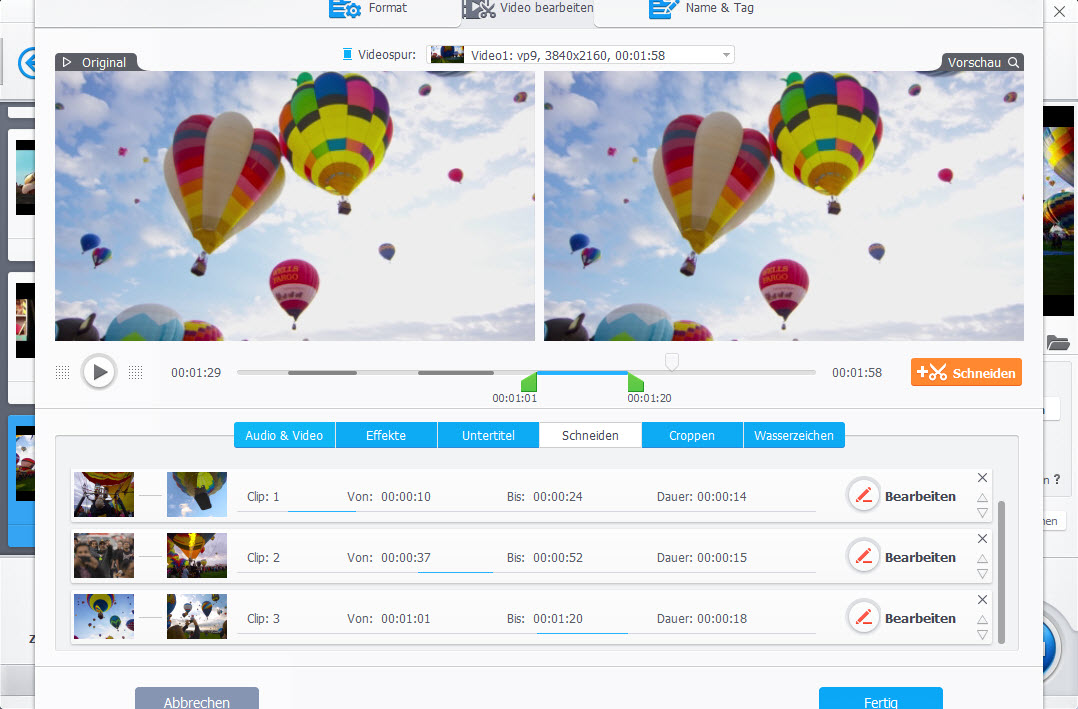
Task: Open the Audio & Video tab
Action: pyautogui.click(x=284, y=435)
